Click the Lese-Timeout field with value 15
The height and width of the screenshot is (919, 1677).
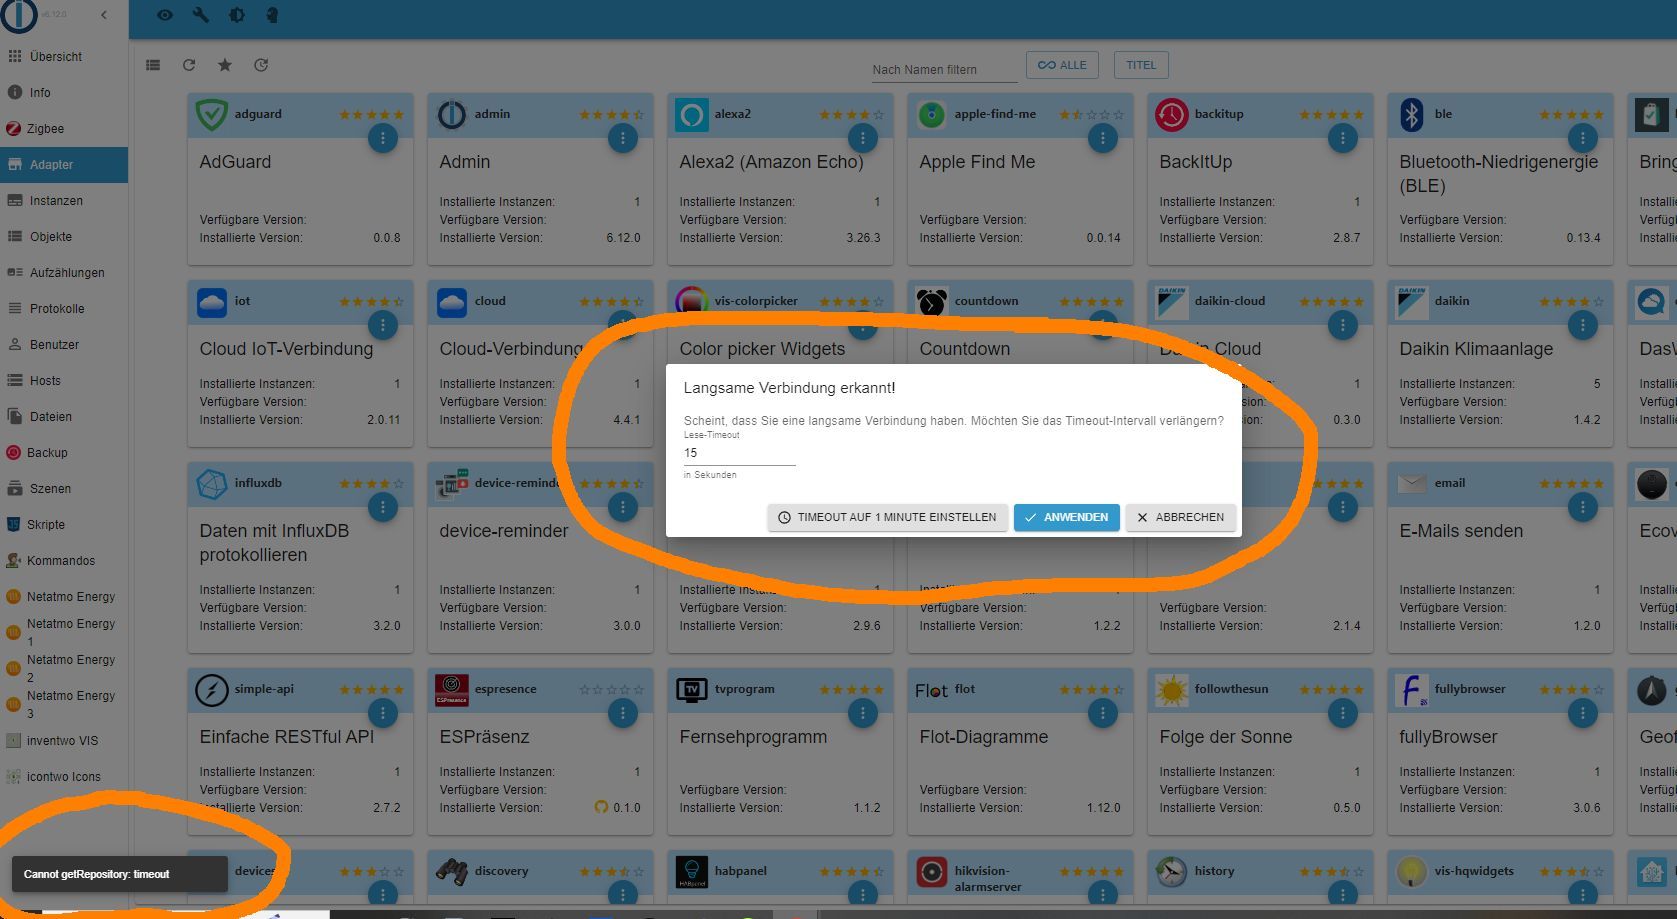[x=739, y=453]
